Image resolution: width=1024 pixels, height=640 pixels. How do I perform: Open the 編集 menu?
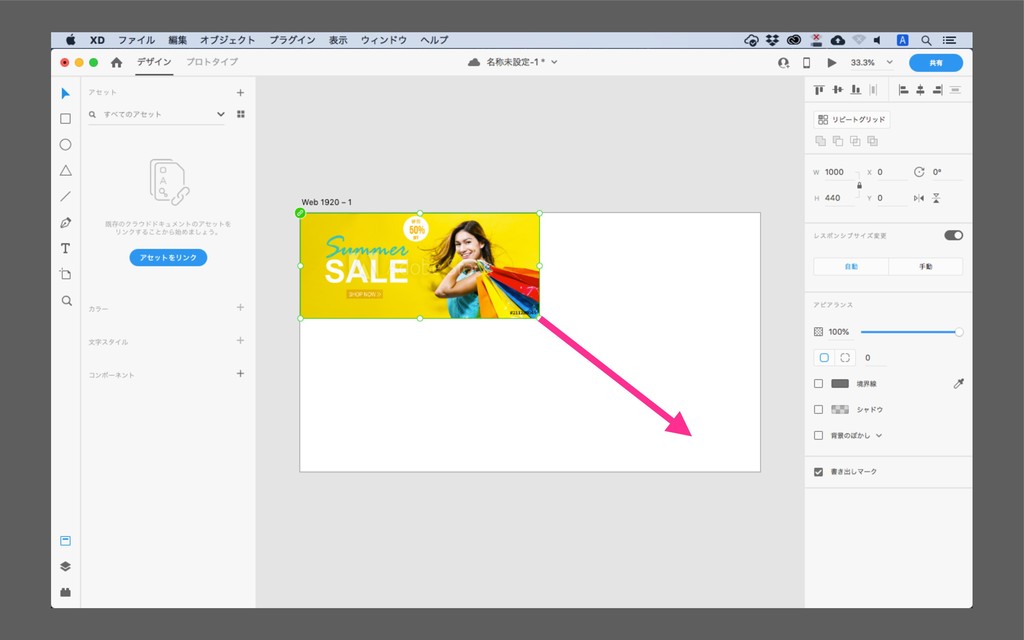coord(178,40)
